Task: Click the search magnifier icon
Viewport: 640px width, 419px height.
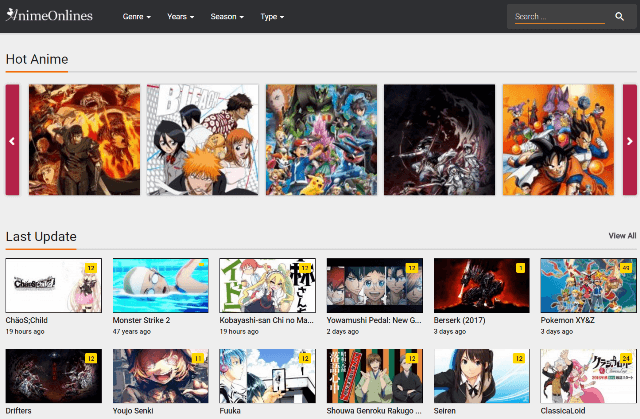Action: (x=619, y=16)
